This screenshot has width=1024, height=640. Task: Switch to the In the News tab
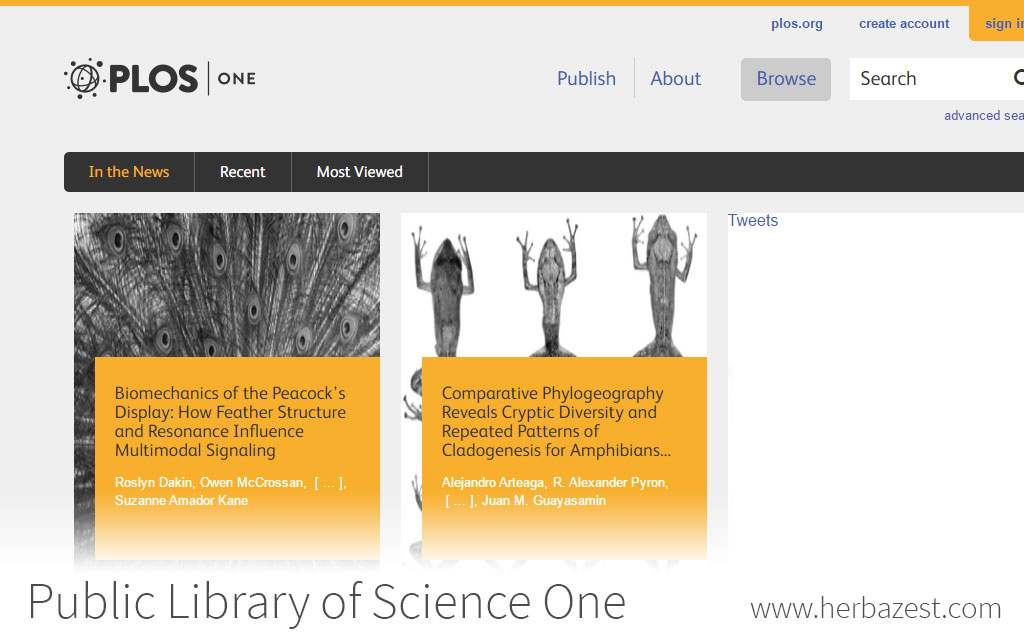[x=129, y=172]
